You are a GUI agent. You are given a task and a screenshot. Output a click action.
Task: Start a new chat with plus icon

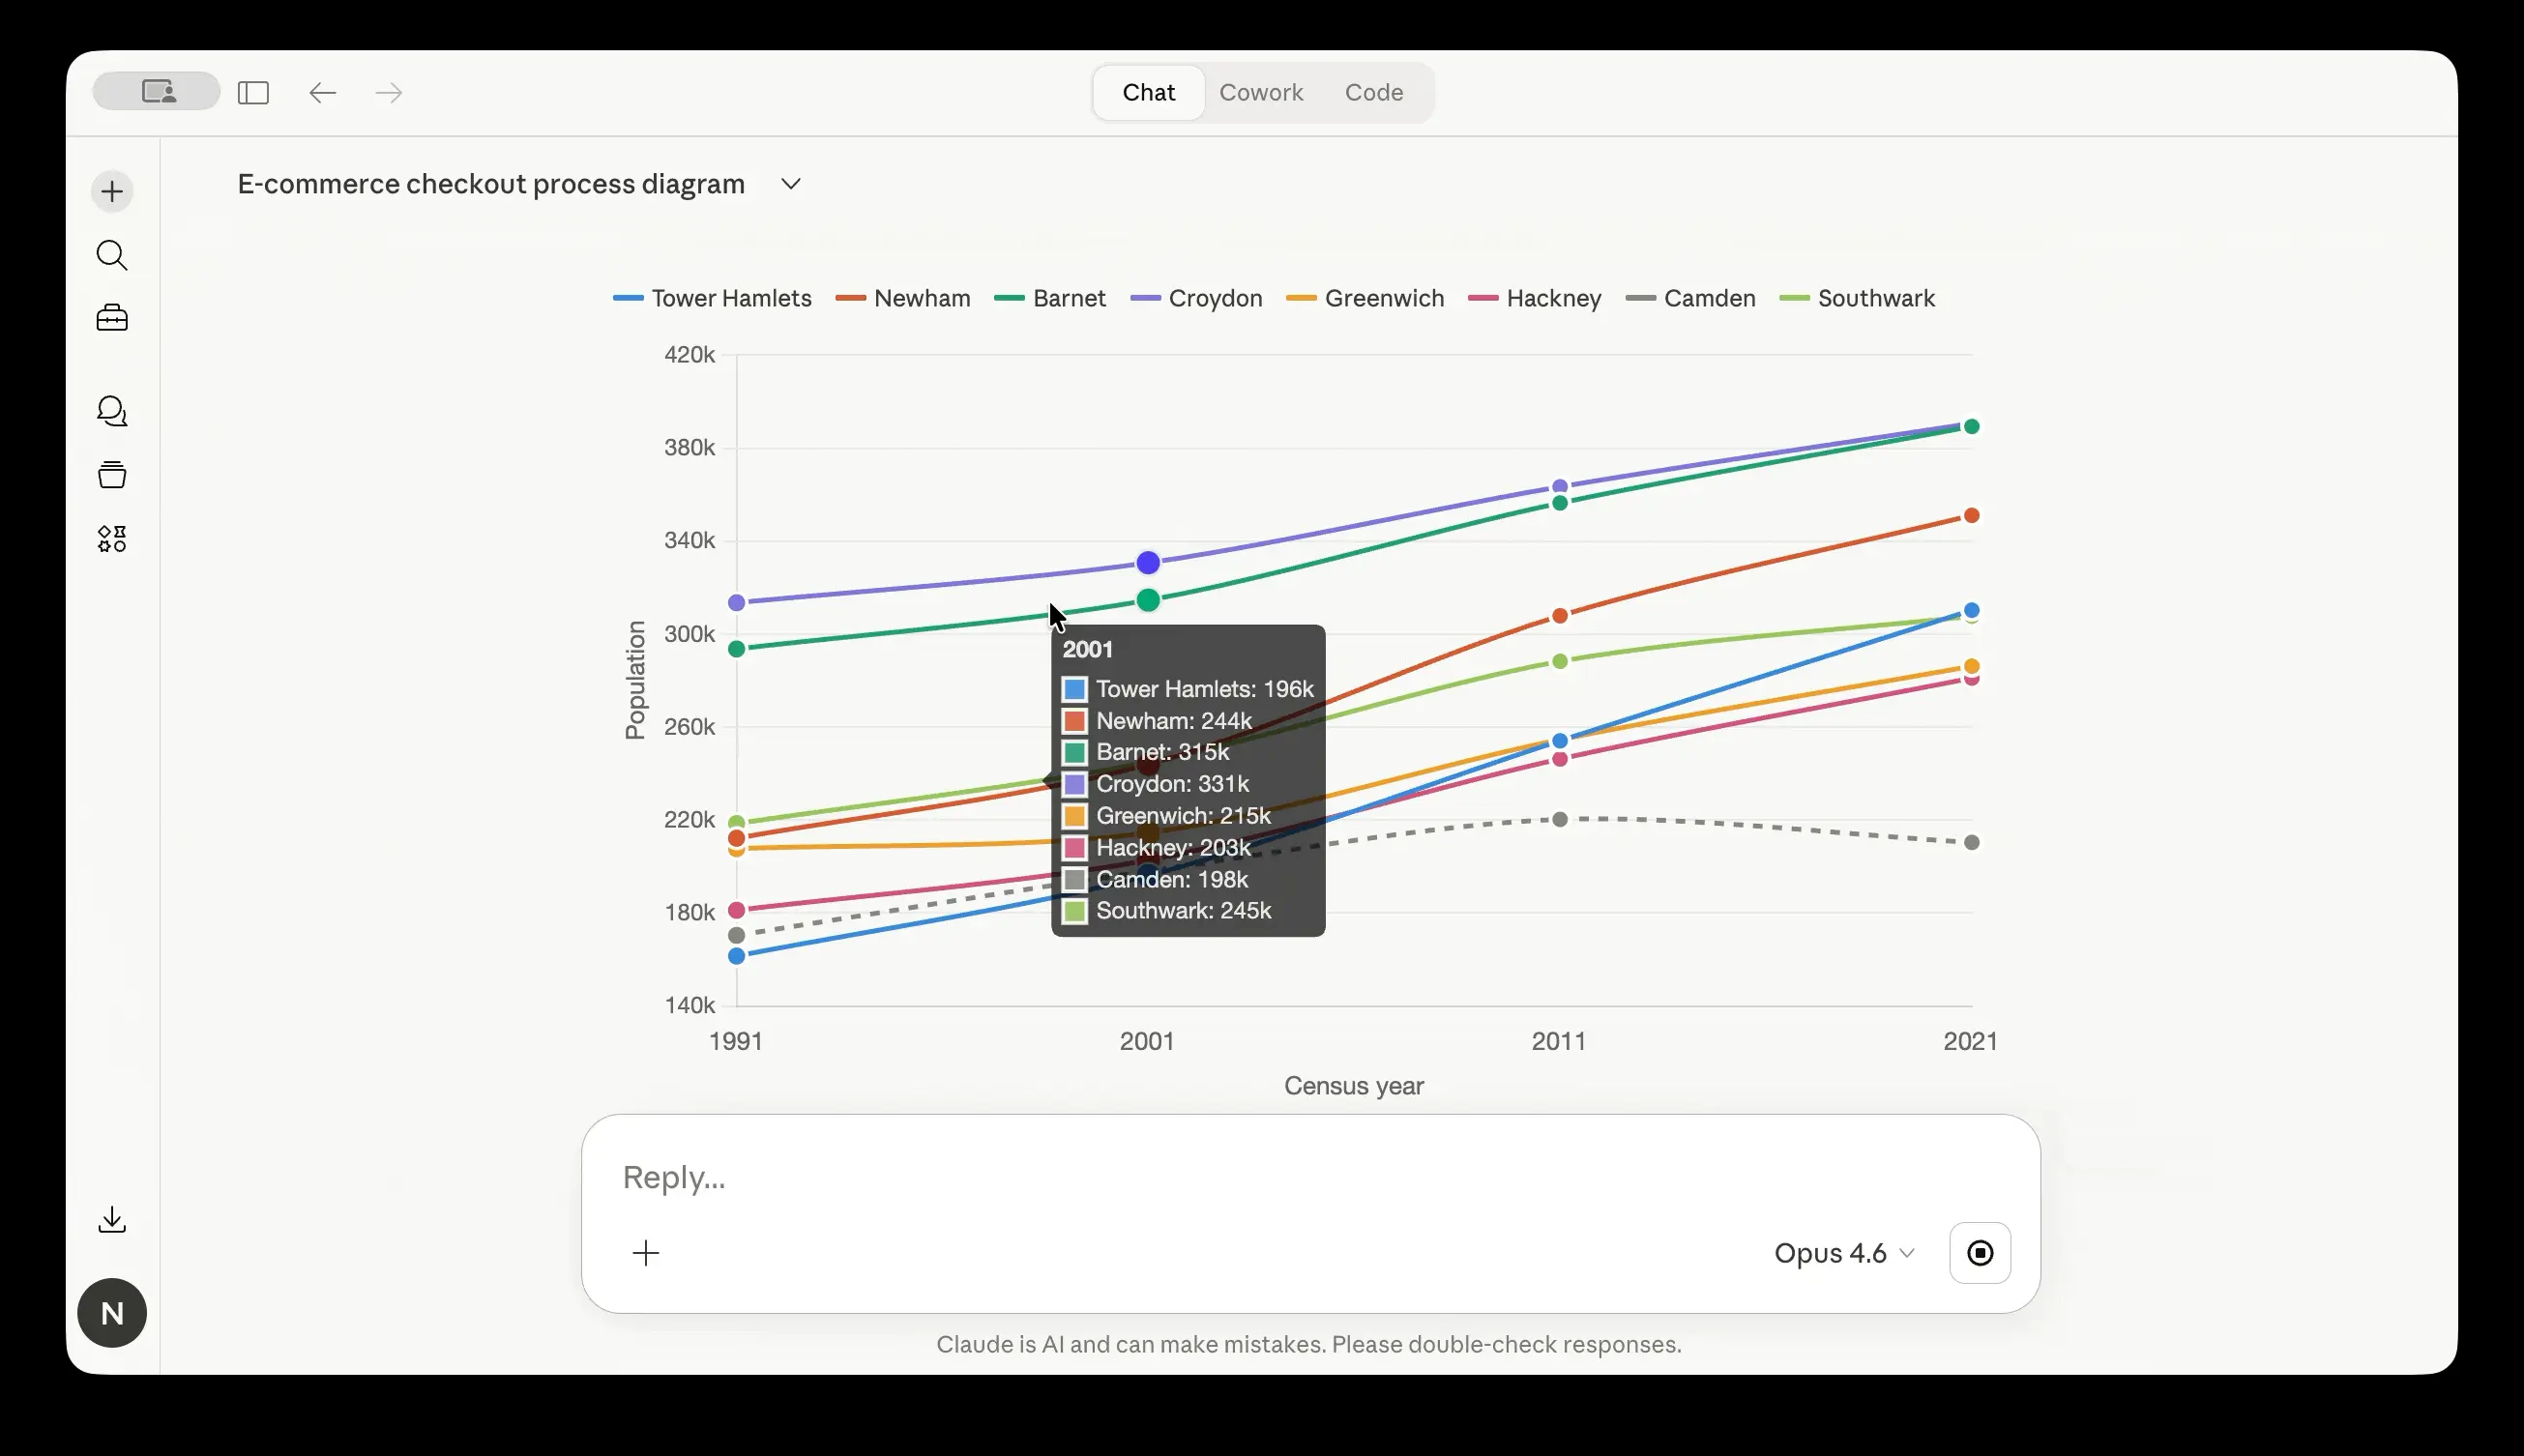tap(112, 191)
